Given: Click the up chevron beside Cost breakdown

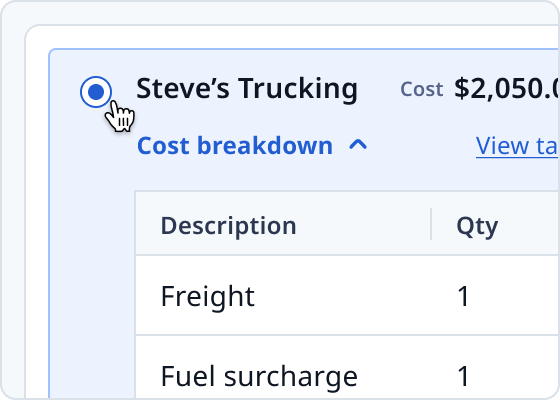Looking at the screenshot, I should [358, 145].
